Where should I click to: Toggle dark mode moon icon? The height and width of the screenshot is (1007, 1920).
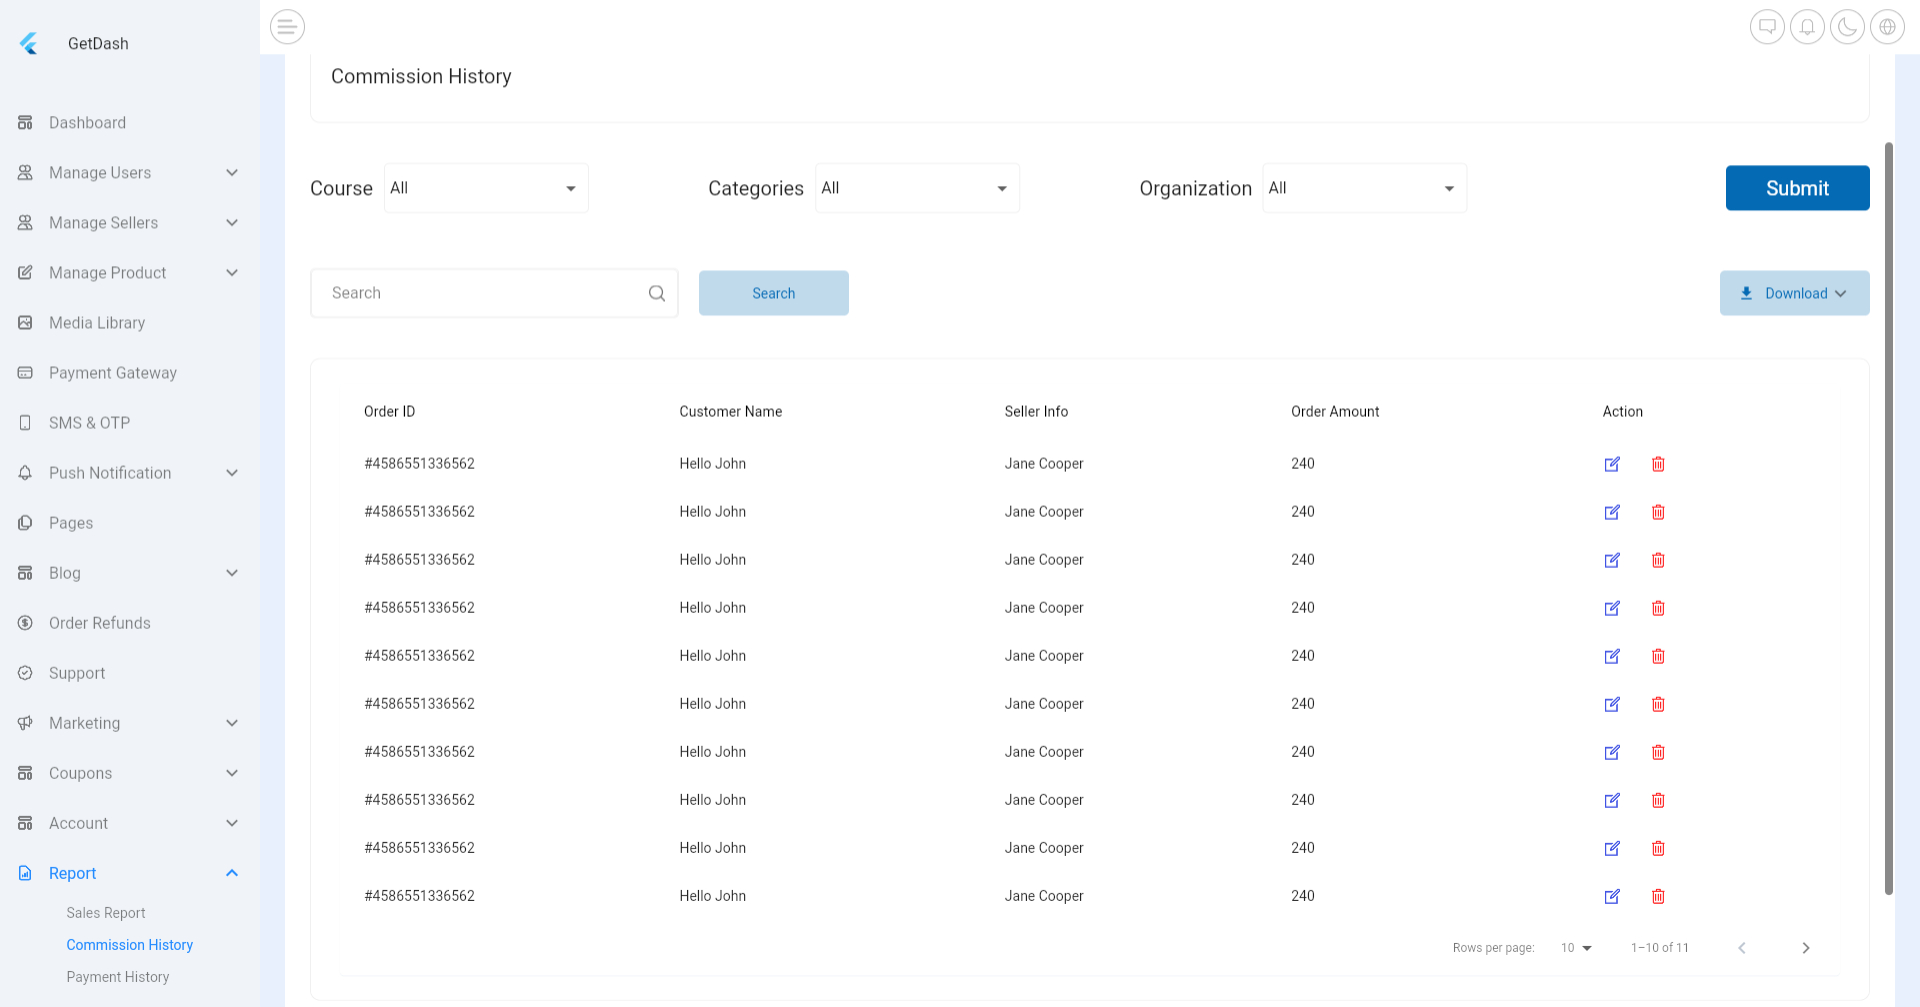click(x=1847, y=27)
